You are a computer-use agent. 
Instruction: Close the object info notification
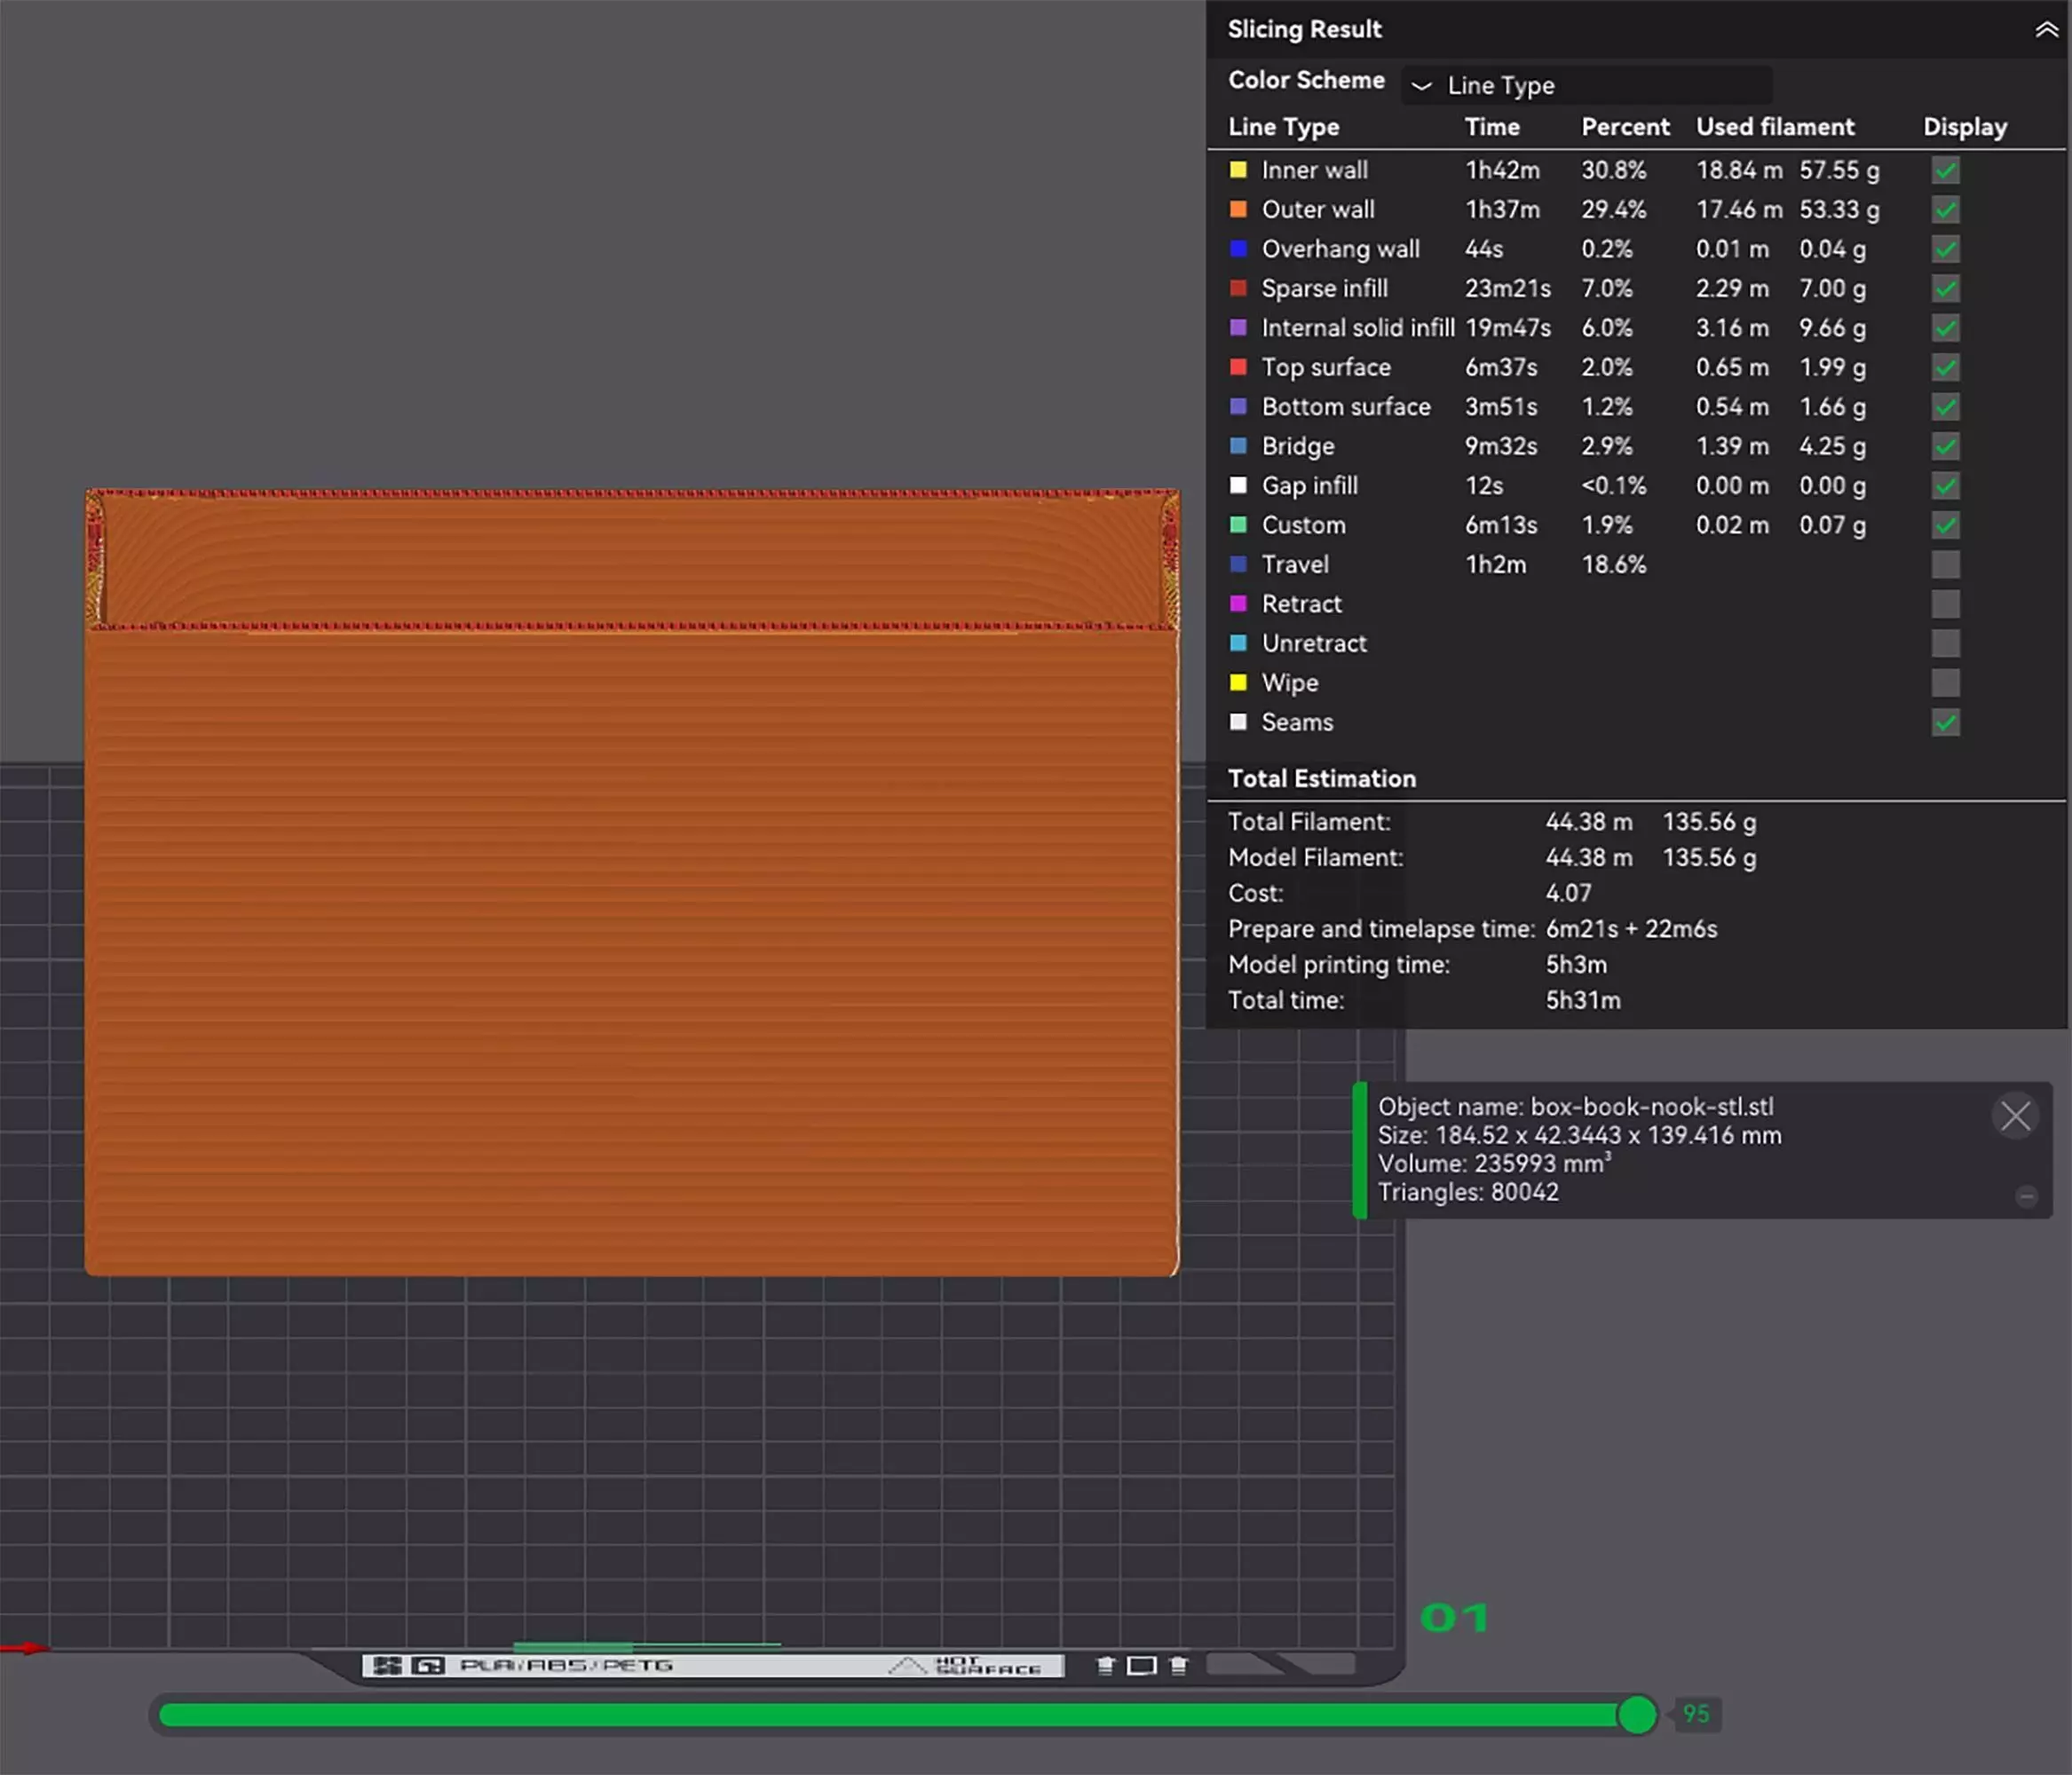pyautogui.click(x=2015, y=1116)
